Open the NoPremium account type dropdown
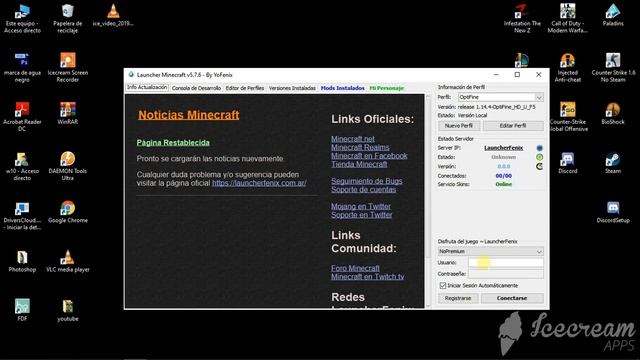The width and height of the screenshot is (640, 360). coord(490,251)
